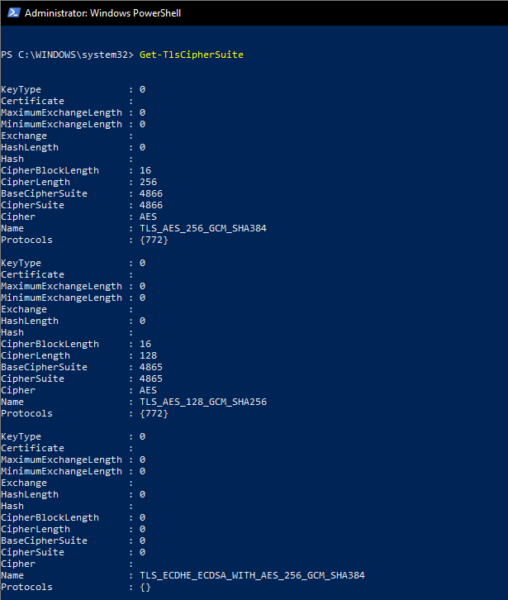The width and height of the screenshot is (508, 600).
Task: Click the first Cipher value AES
Action: (148, 217)
